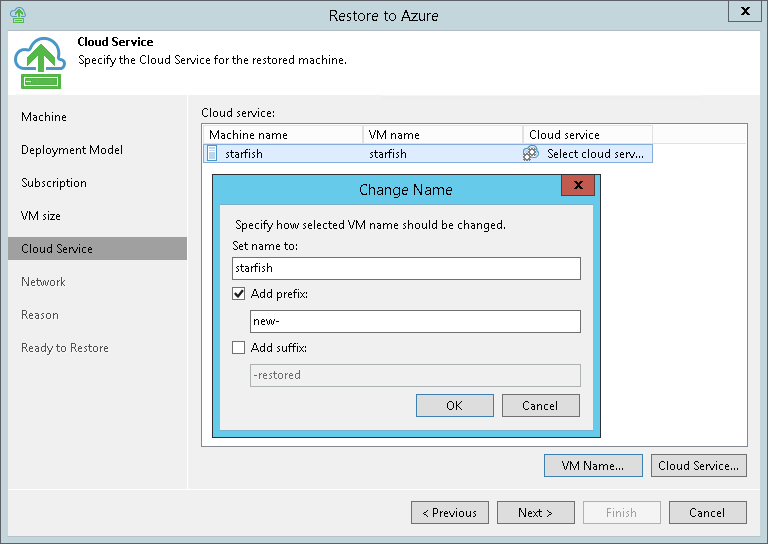Enable the Add suffix checkbox
This screenshot has width=768, height=544.
(x=239, y=348)
